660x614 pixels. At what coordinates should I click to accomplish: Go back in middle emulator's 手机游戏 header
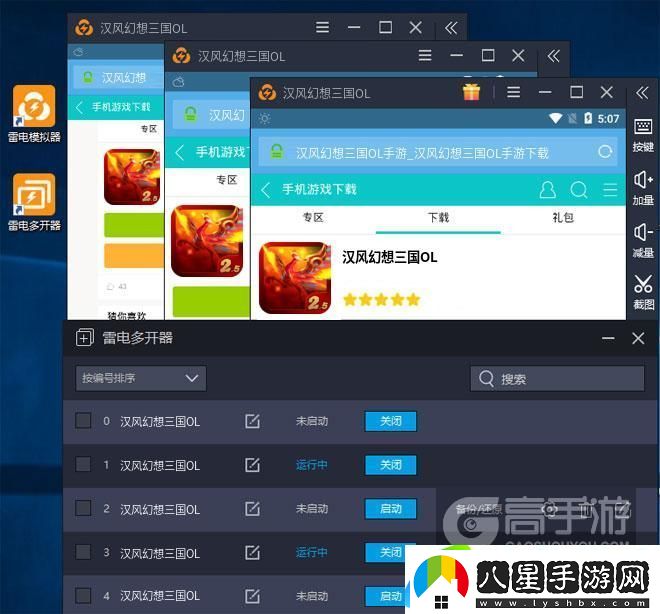point(180,152)
